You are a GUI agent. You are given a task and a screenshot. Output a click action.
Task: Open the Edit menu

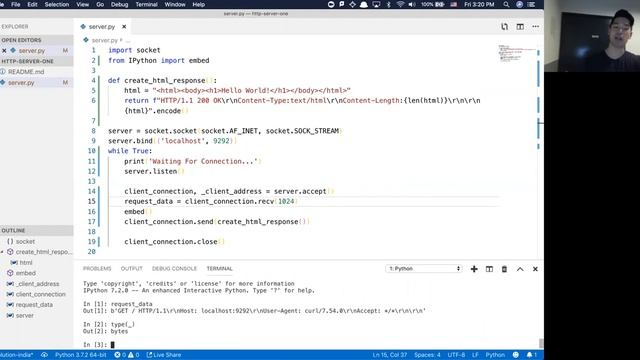32,4
